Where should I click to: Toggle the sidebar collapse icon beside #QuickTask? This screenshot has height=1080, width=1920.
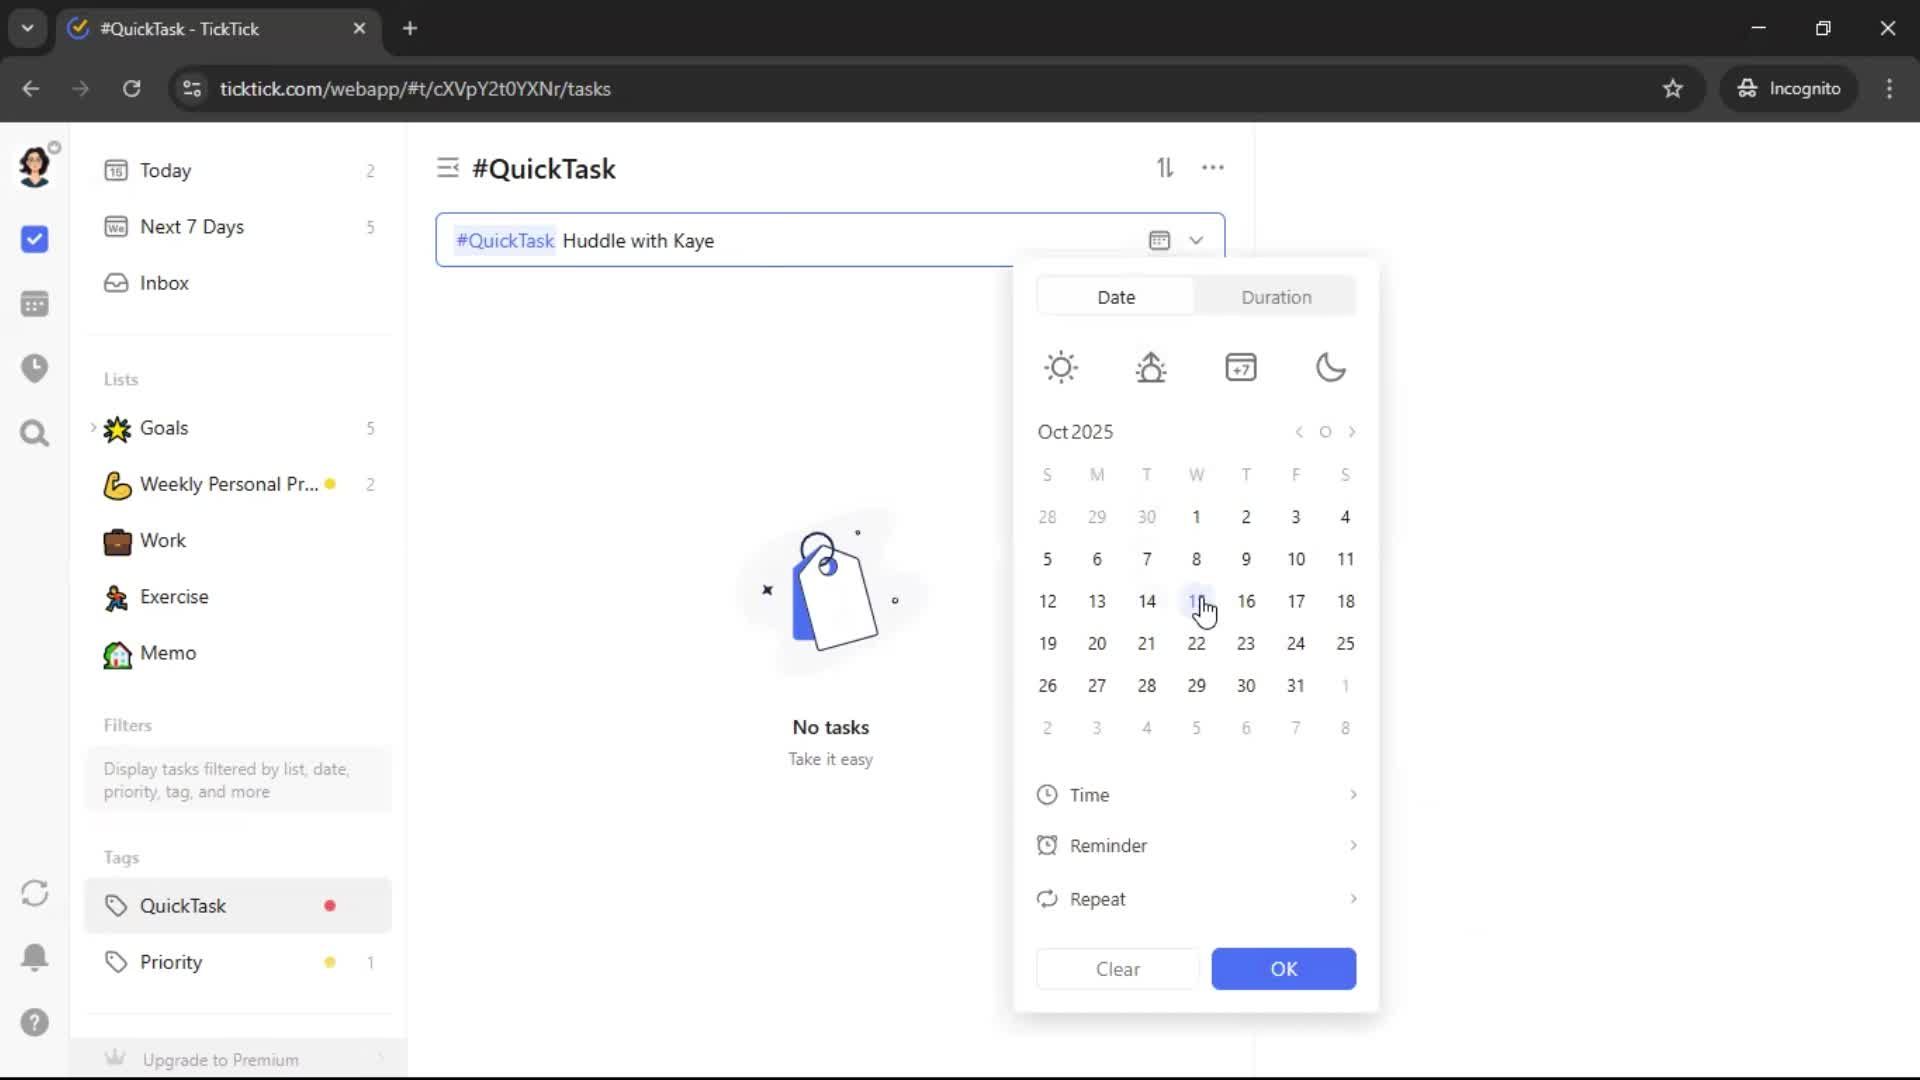447,168
